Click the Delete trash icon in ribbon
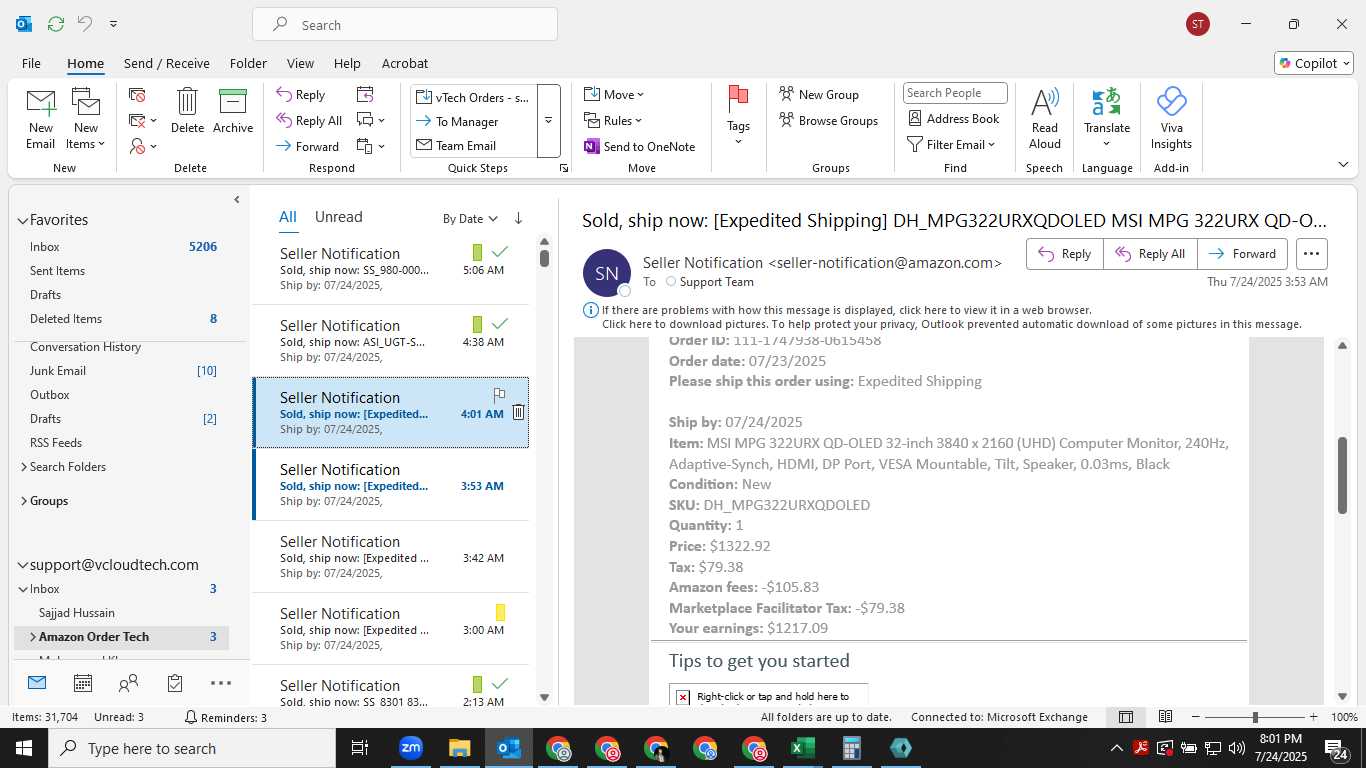 pos(187,102)
